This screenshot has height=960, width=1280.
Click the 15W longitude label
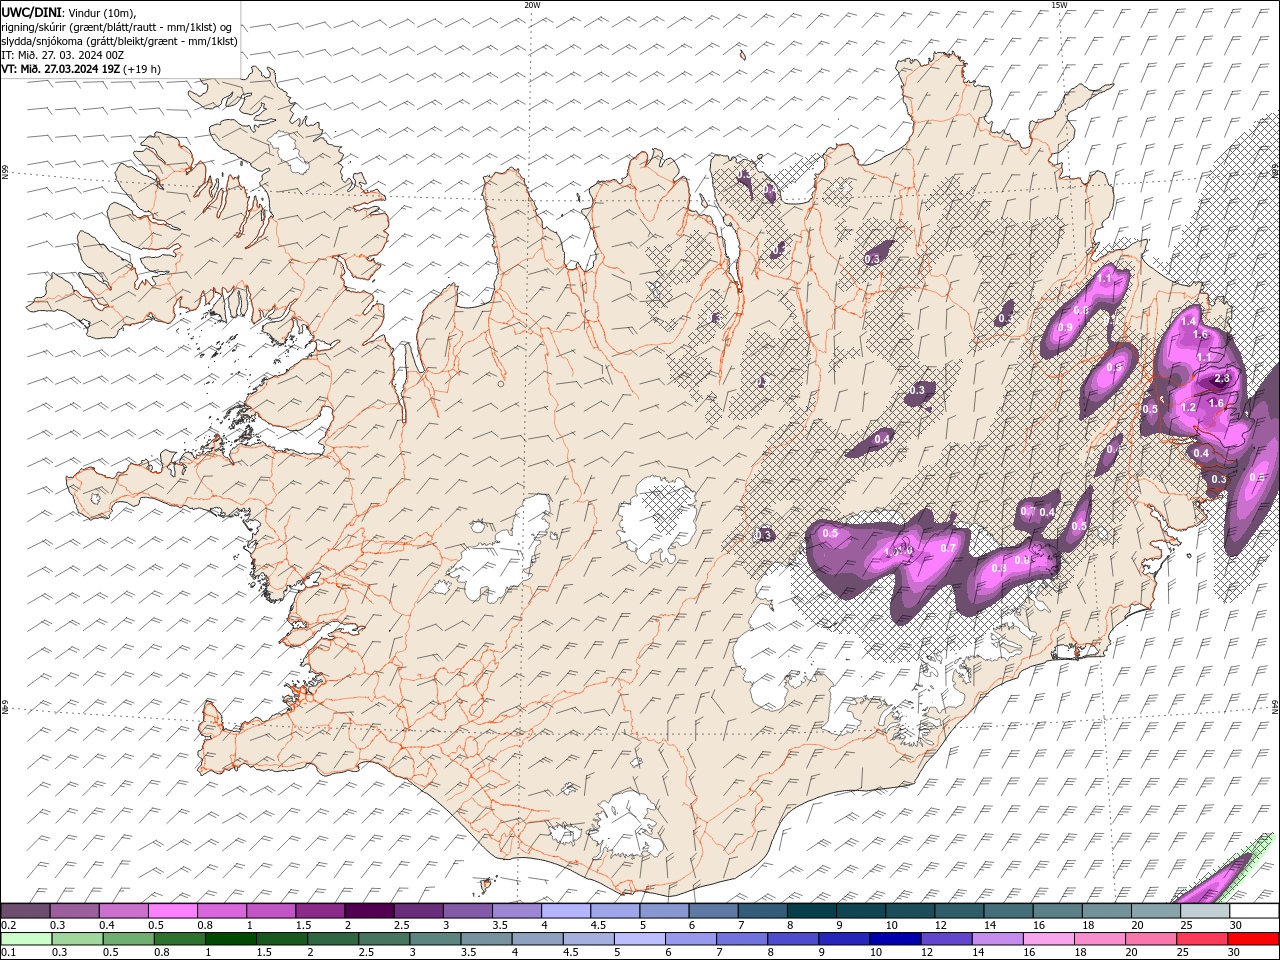(1058, 5)
